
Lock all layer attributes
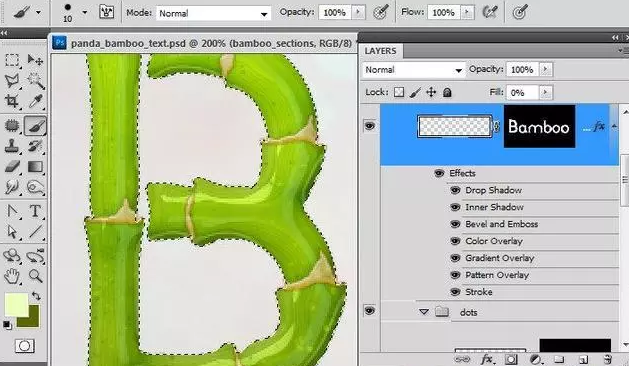447,93
